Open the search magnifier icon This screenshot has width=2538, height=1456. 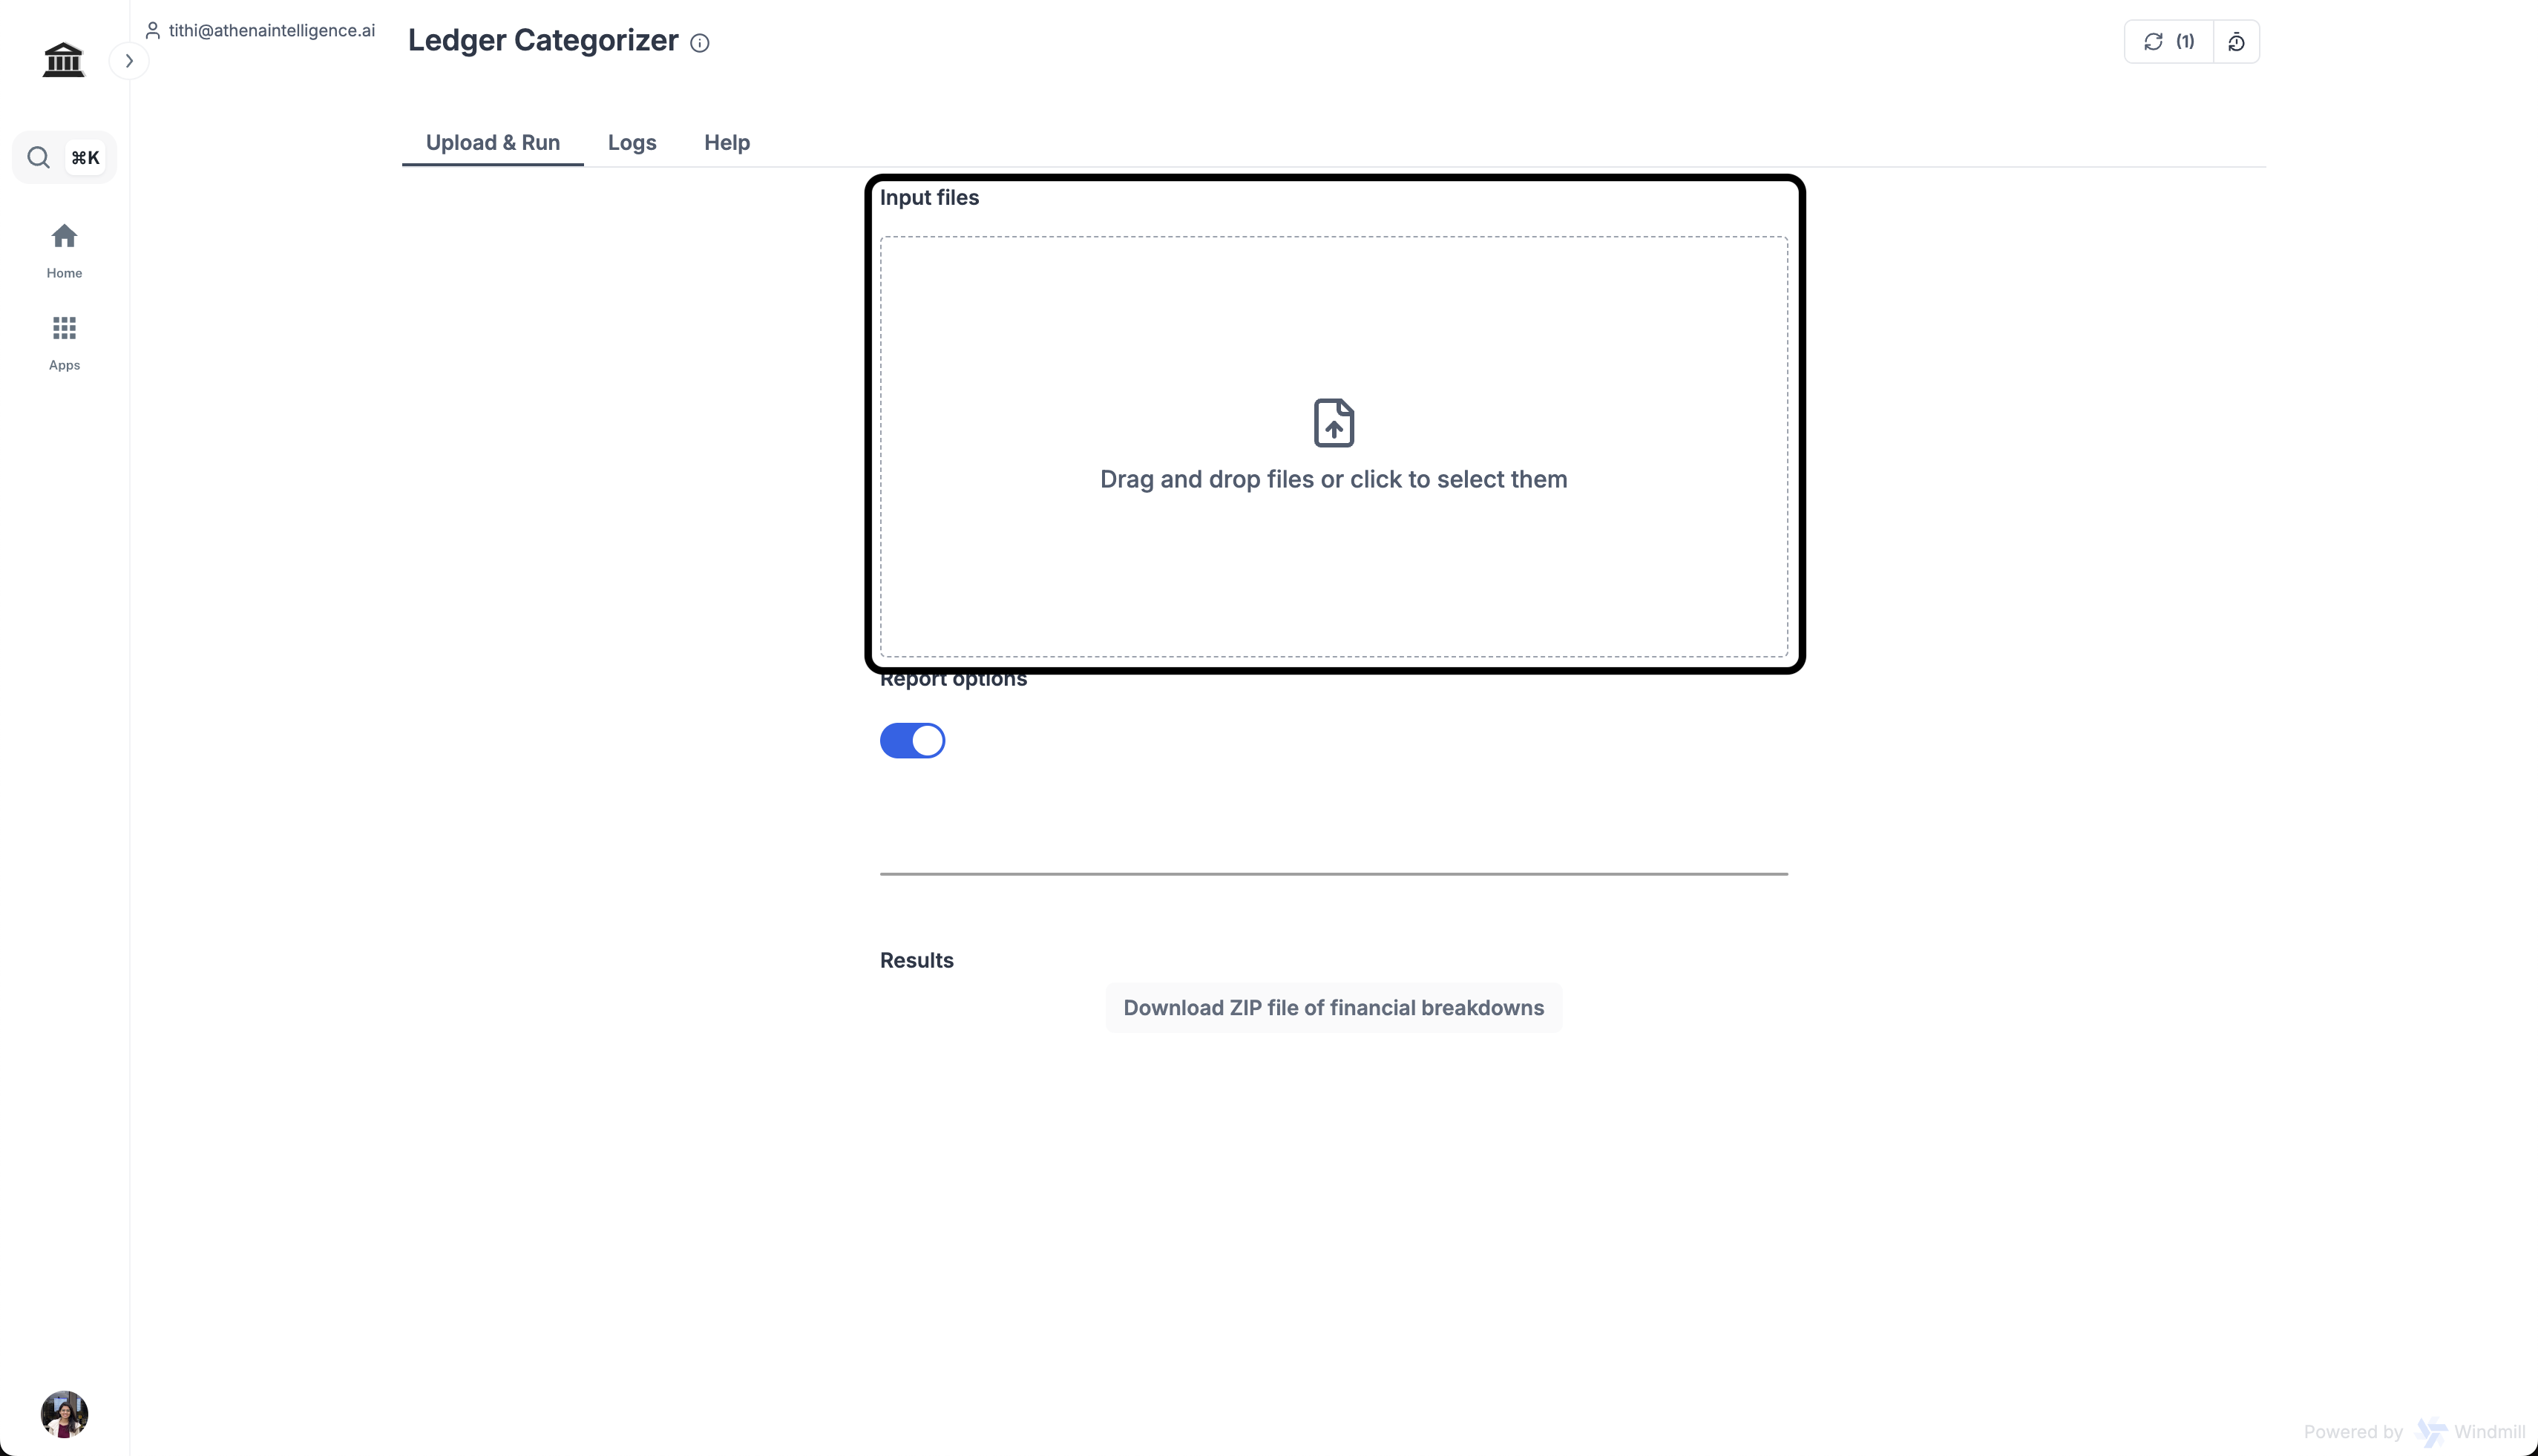coord(38,157)
